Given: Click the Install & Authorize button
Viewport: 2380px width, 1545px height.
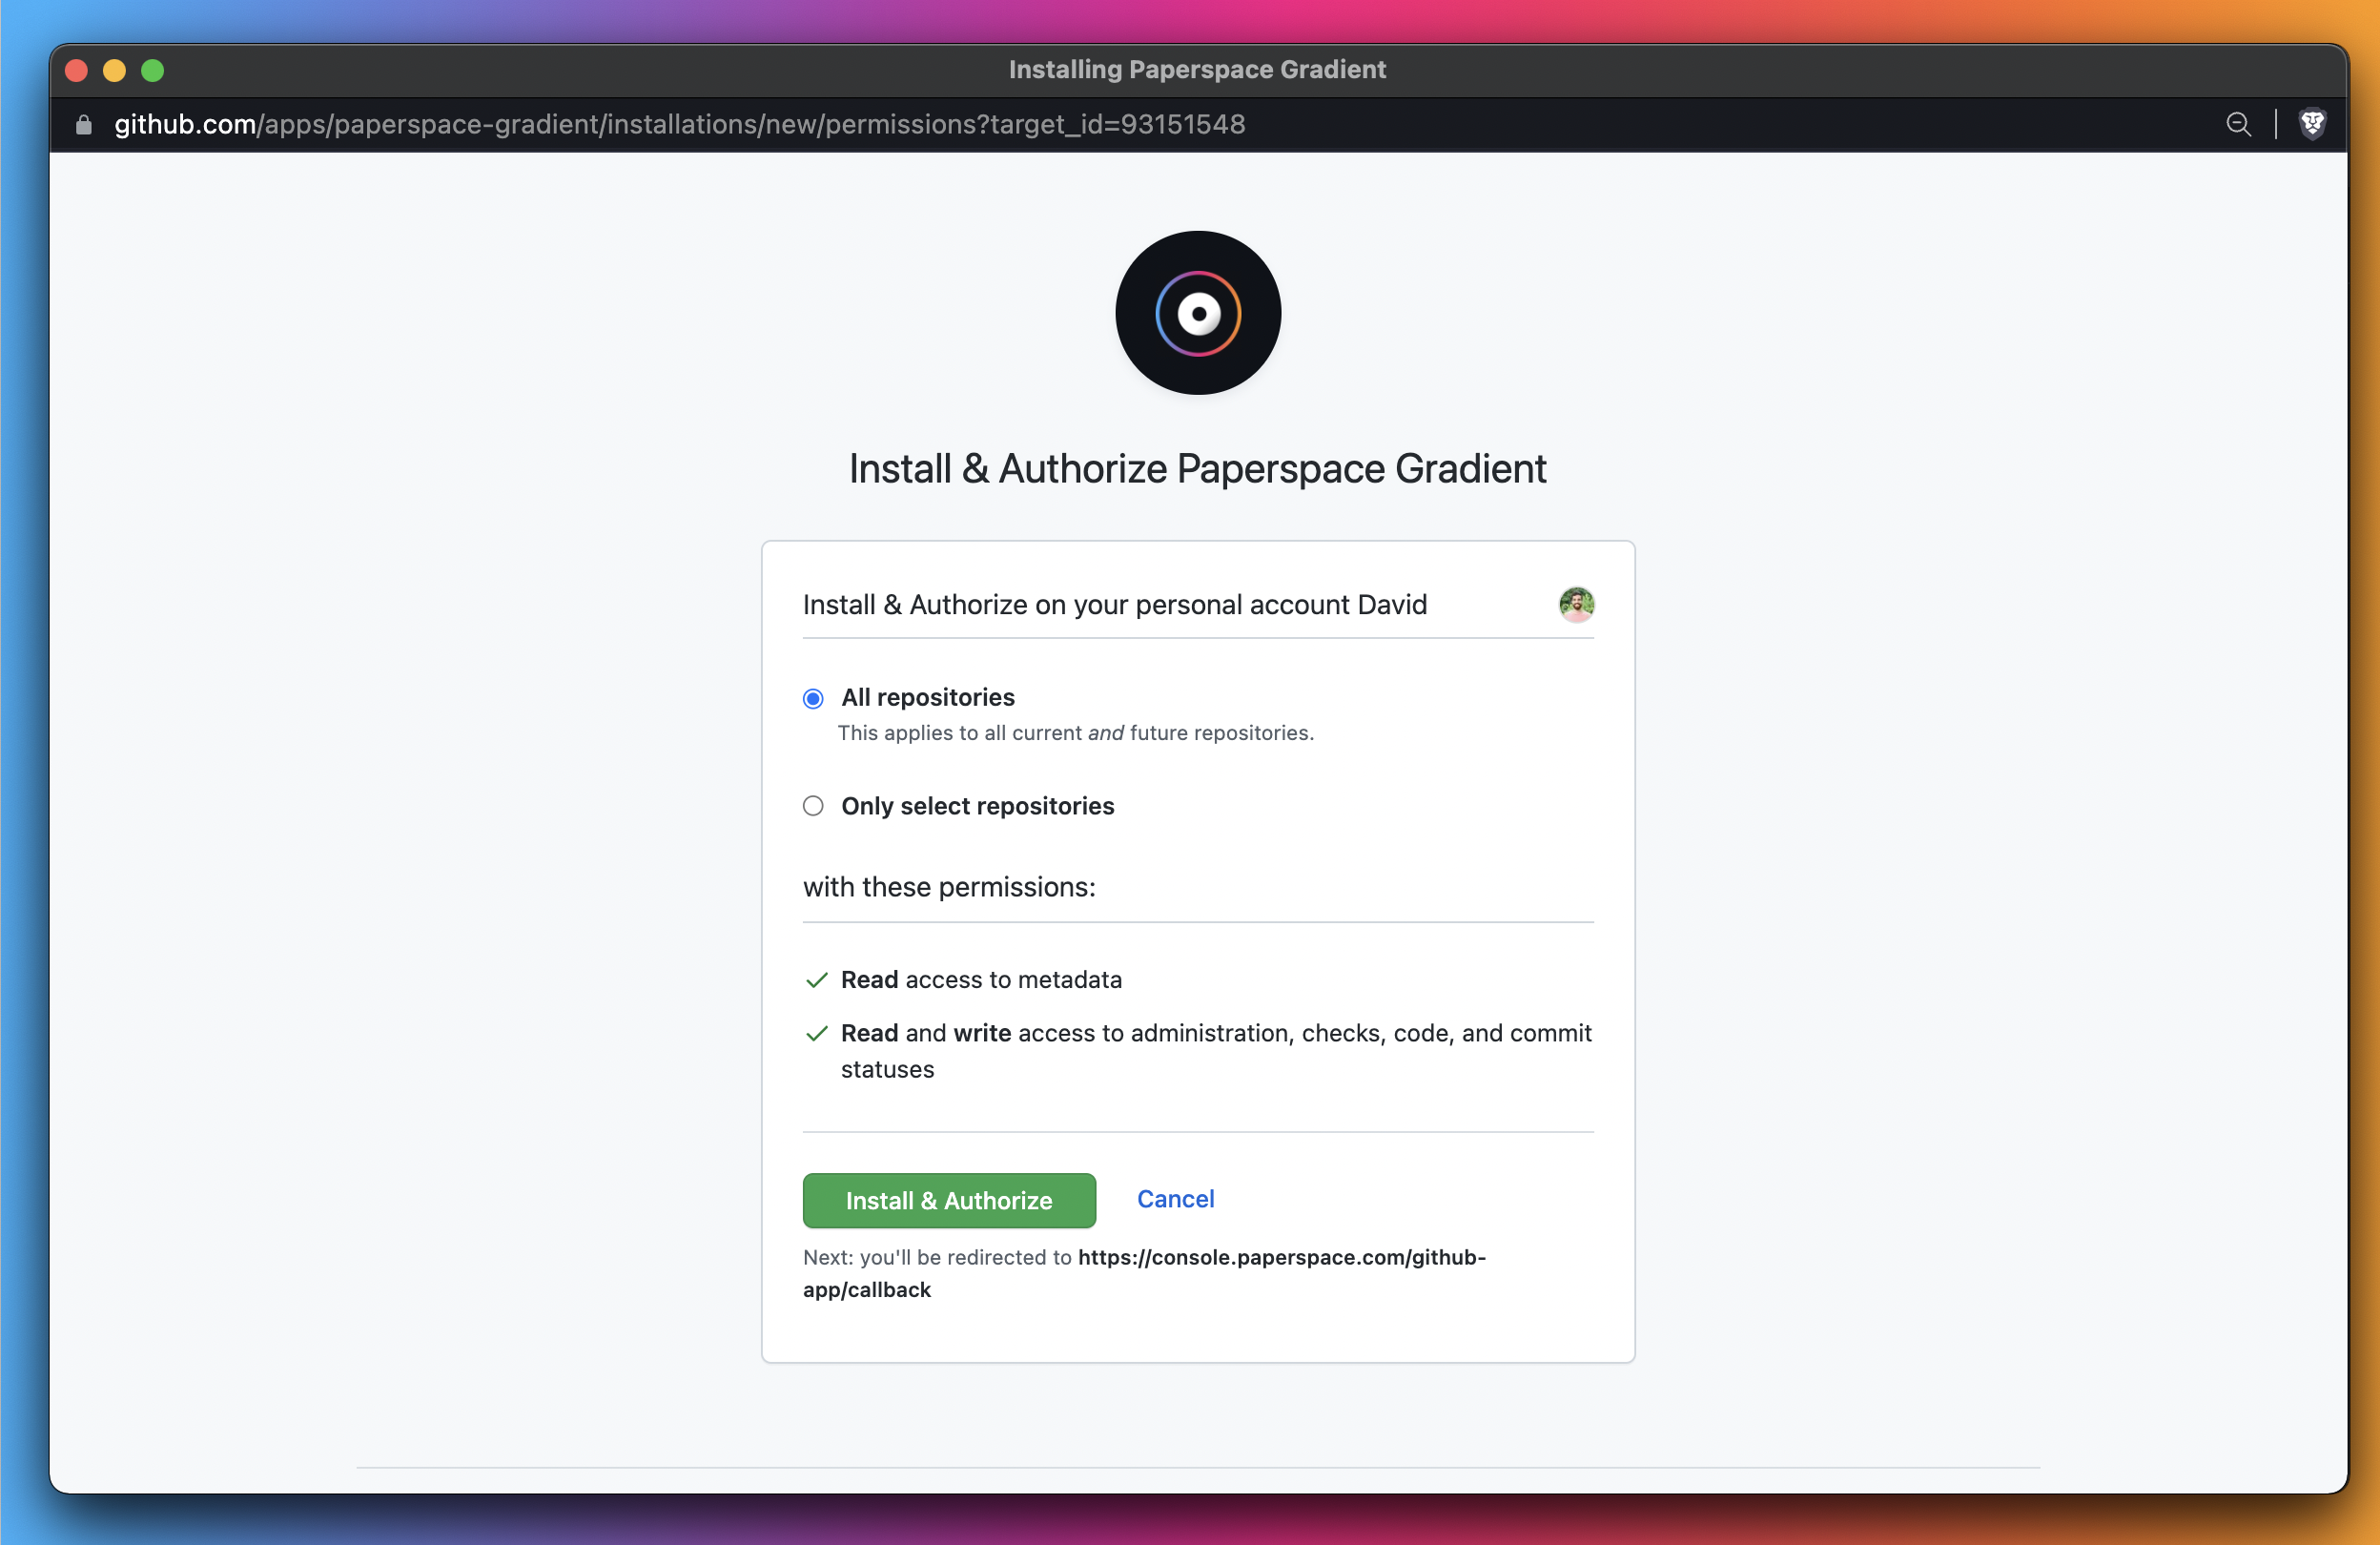Looking at the screenshot, I should pyautogui.click(x=949, y=1200).
